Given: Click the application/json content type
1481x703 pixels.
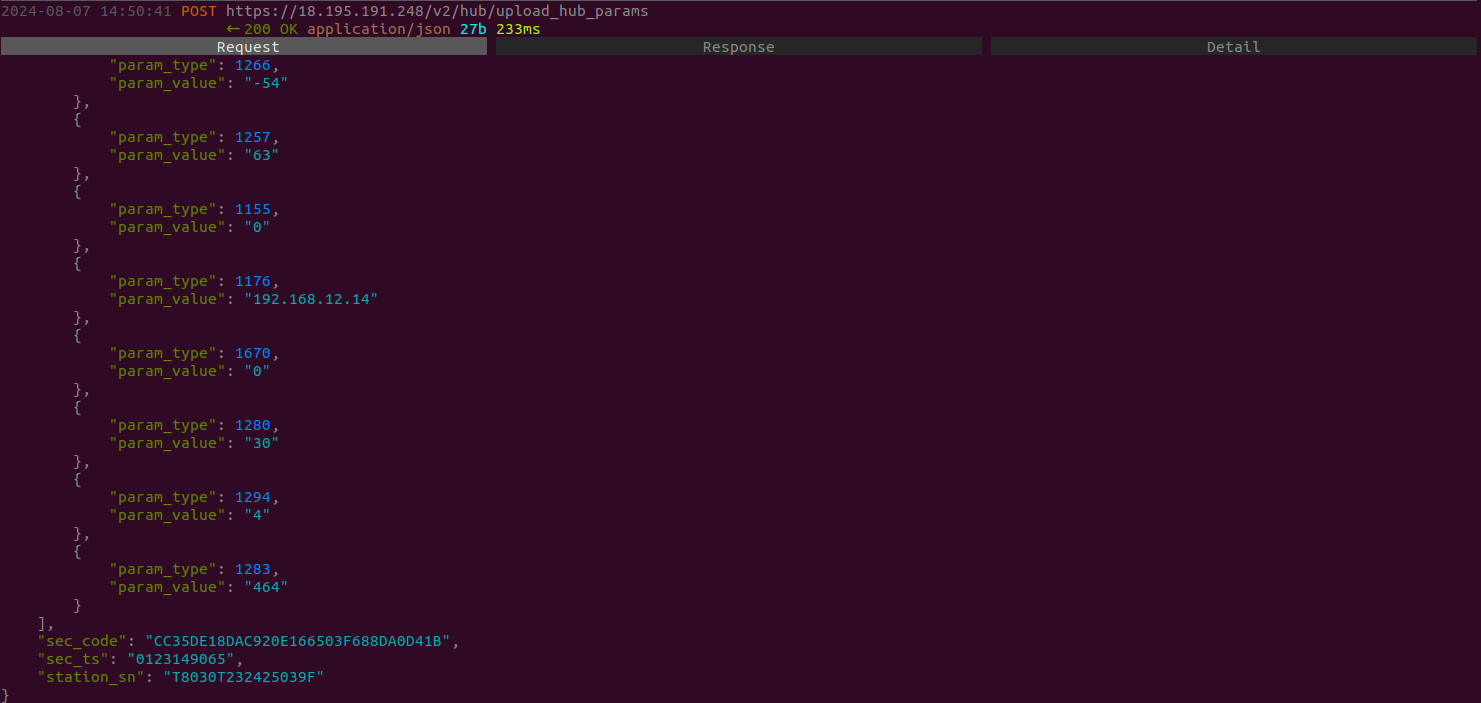Looking at the screenshot, I should pyautogui.click(x=379, y=29).
